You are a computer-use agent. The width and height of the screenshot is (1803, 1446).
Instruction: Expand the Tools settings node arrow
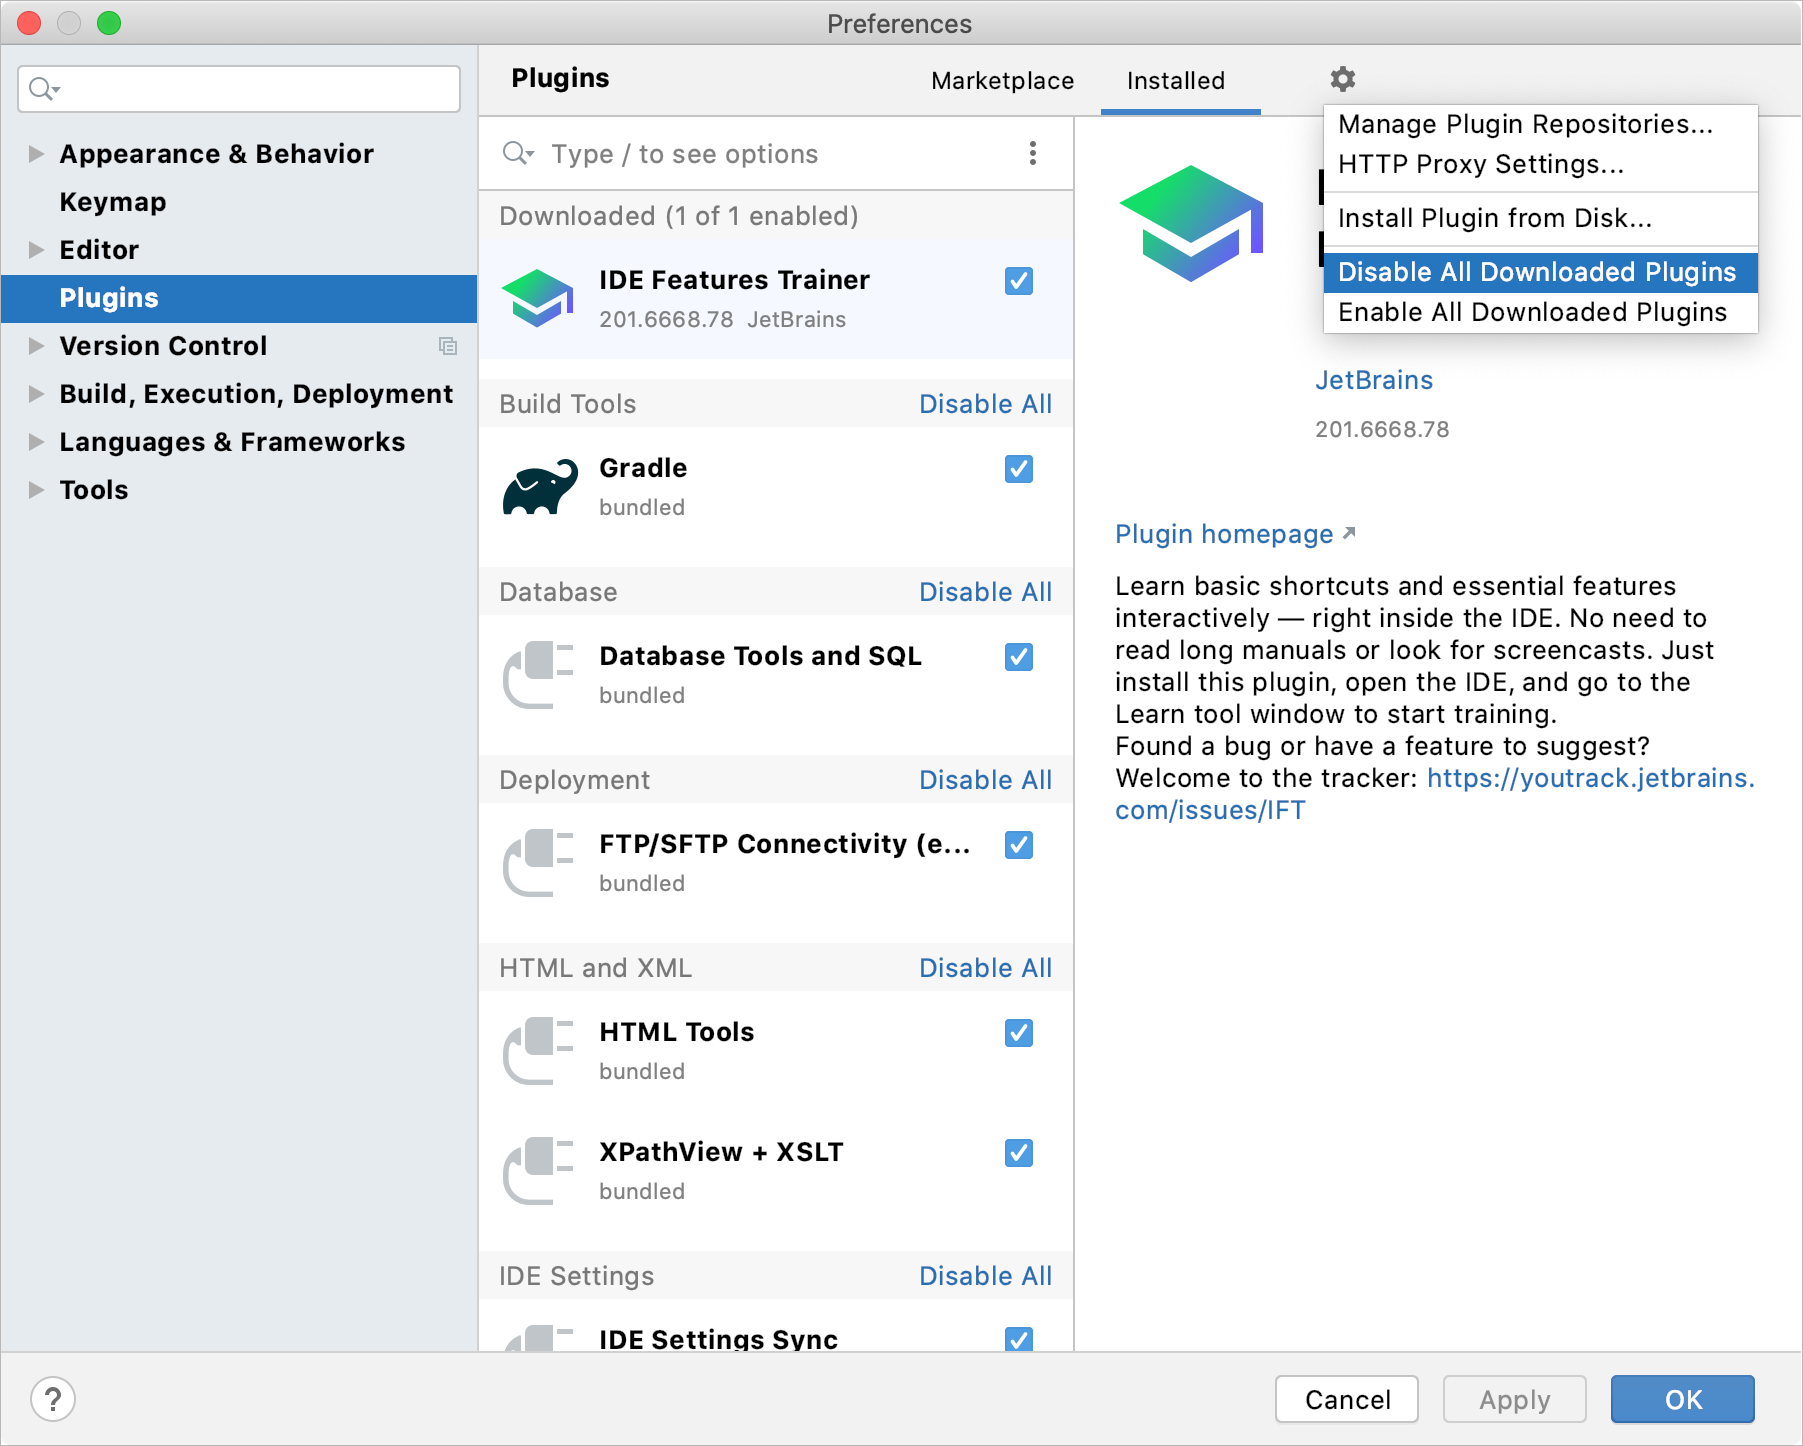[36, 490]
